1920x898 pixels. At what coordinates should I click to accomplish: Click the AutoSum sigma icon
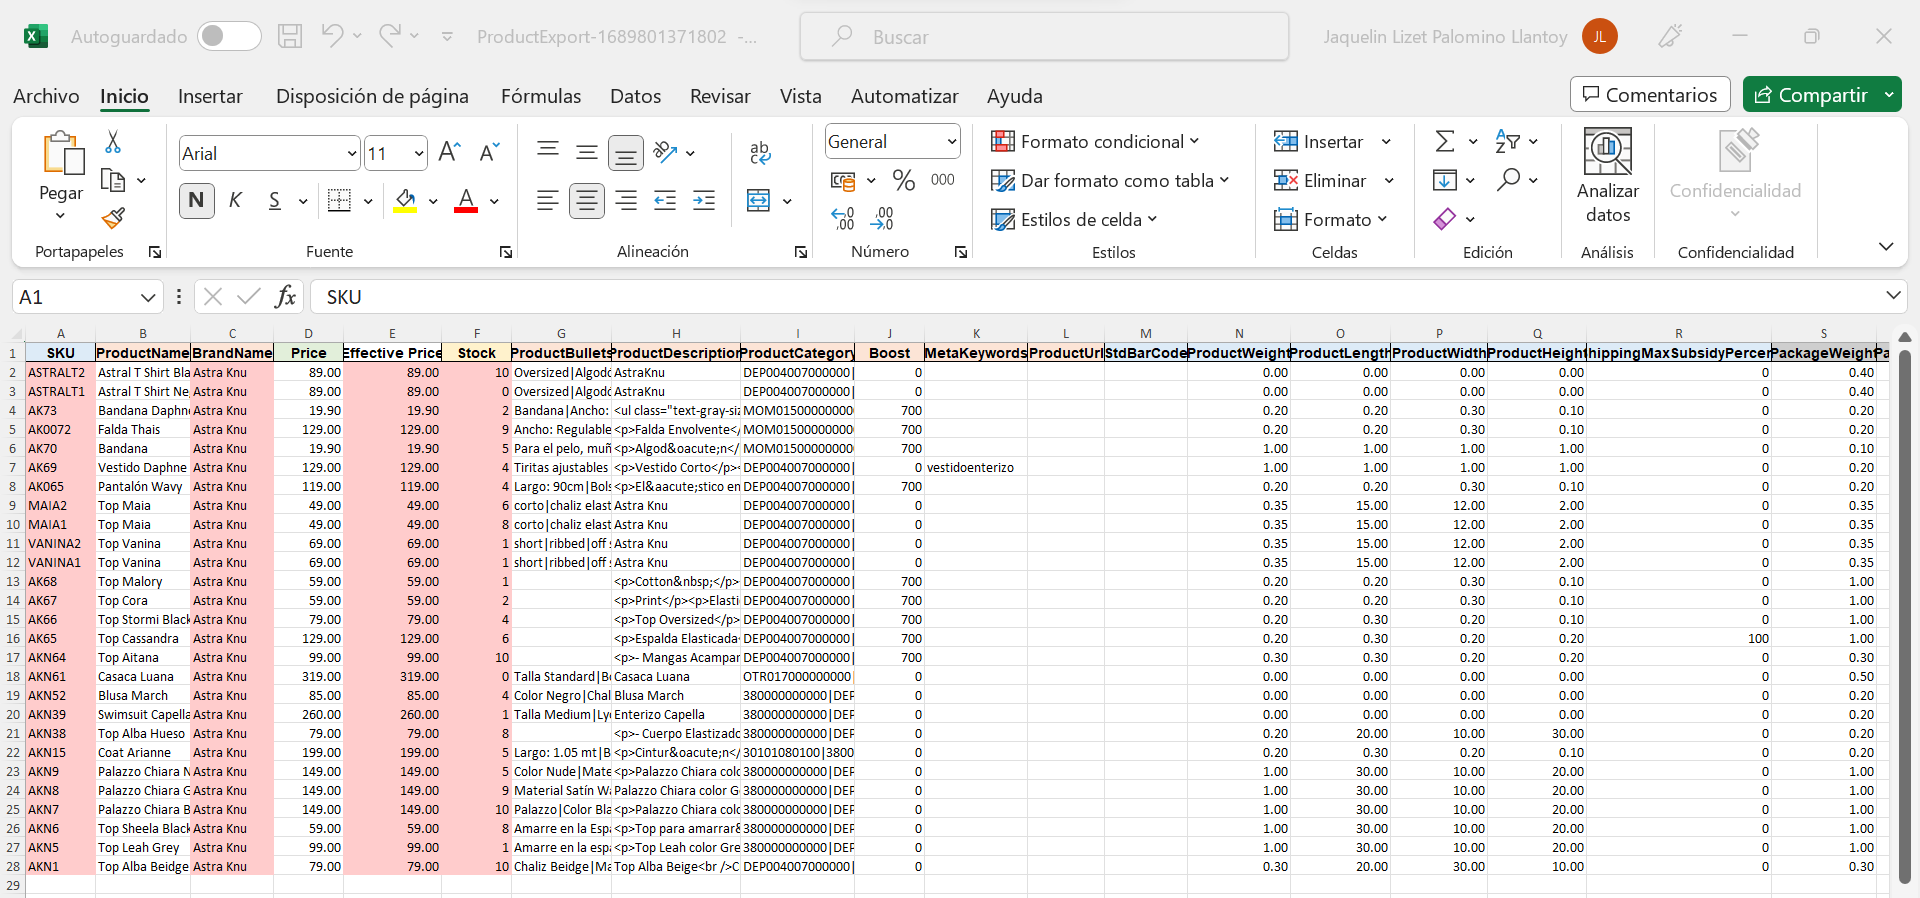[1445, 141]
